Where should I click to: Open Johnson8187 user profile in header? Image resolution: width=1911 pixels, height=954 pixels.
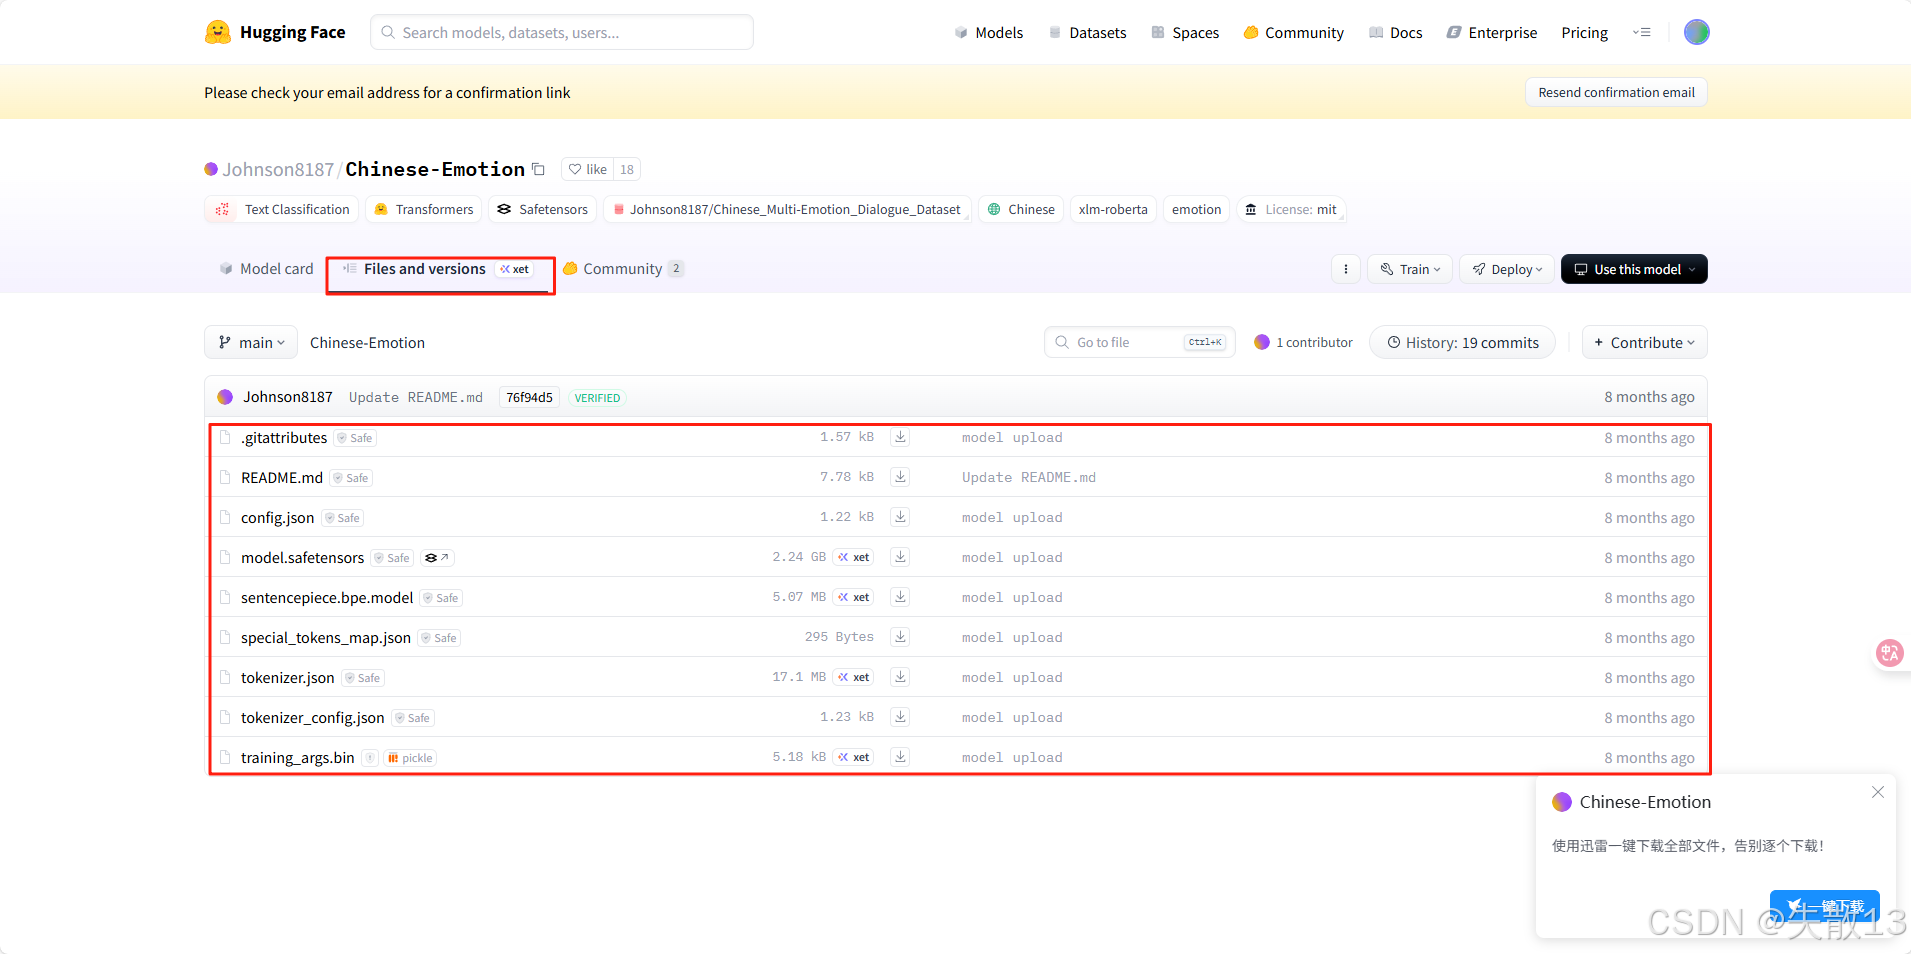(278, 169)
